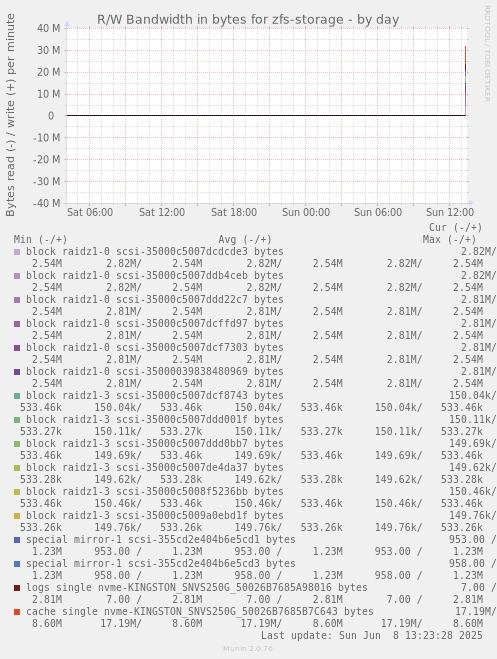Click yellow swatch for scsi-35000c5008f5236bb
Screen dimensions: 497x659
coord(17,492)
